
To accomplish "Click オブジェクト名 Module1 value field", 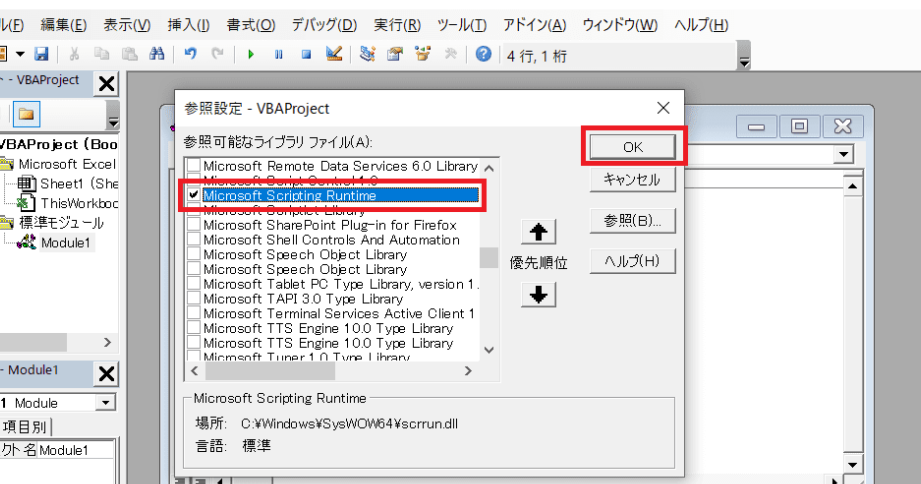I will pos(76,450).
